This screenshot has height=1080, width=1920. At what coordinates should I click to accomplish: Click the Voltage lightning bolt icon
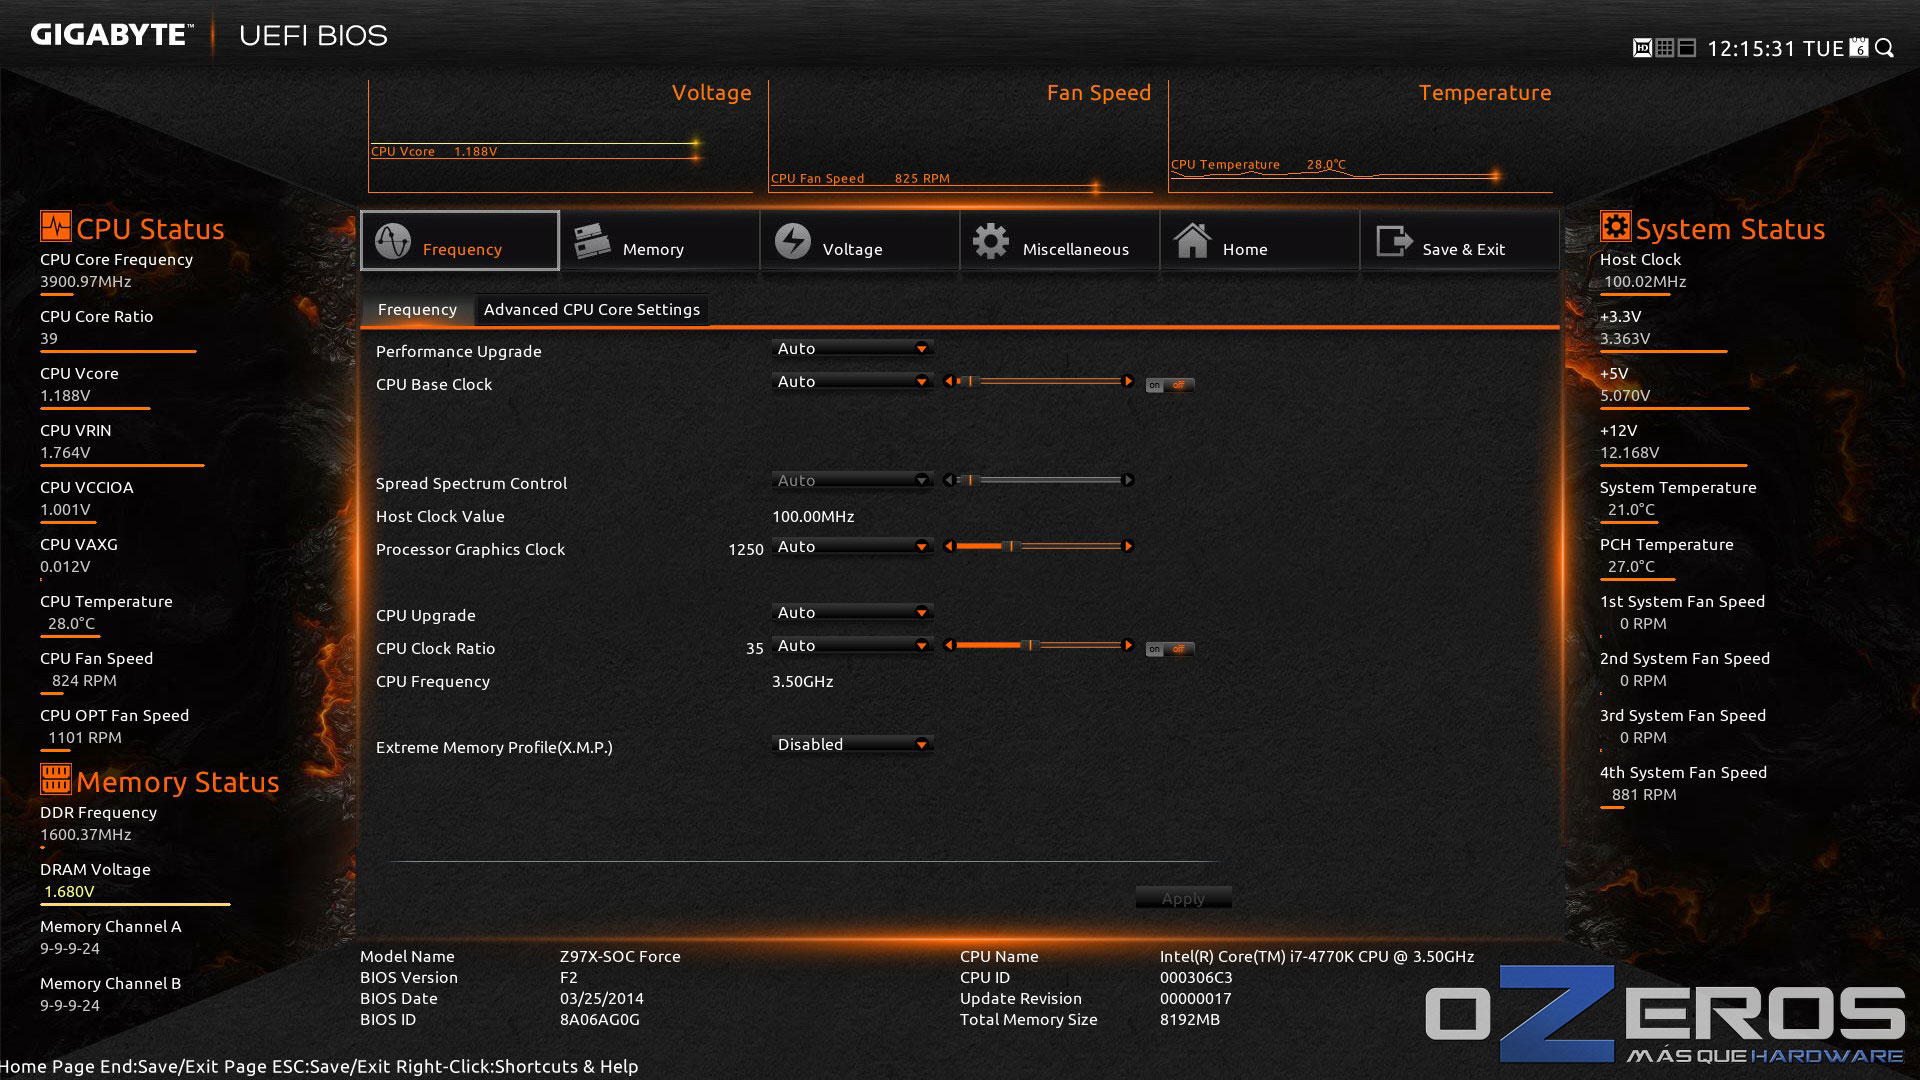tap(793, 241)
